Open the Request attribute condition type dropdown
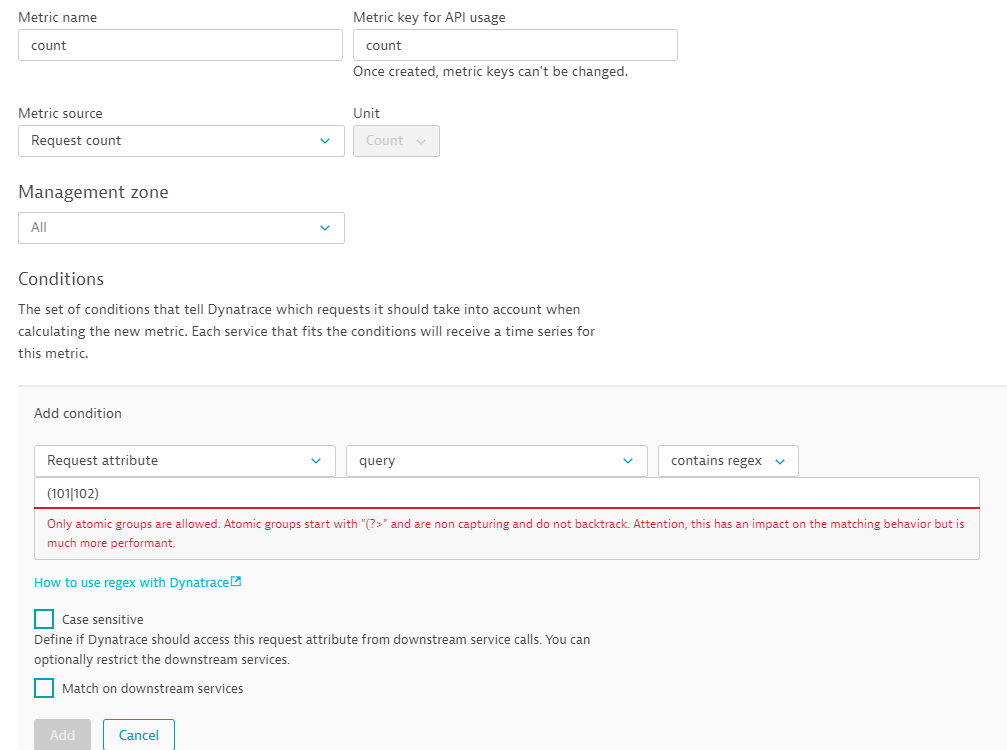 click(x=184, y=461)
